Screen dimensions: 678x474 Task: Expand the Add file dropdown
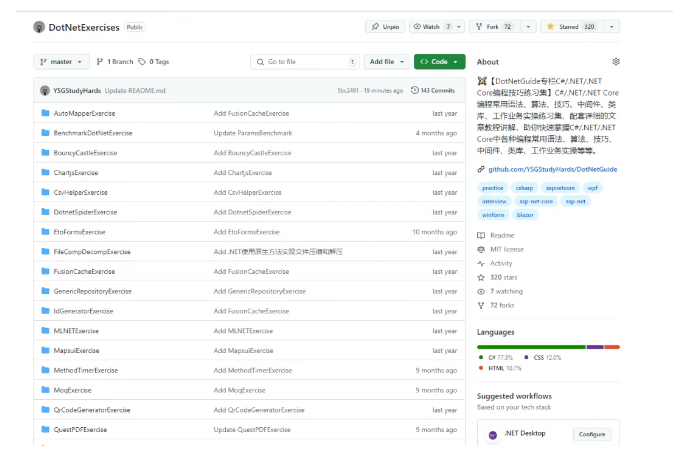click(387, 62)
